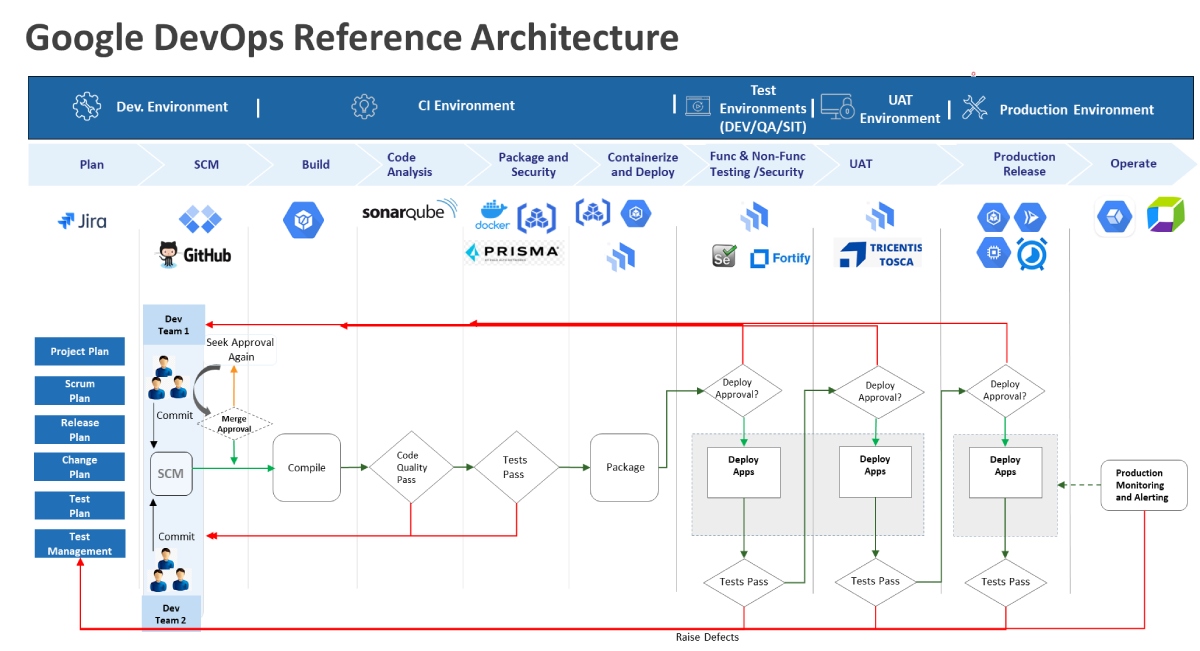Select the Compile process box
Image resolution: width=1200 pixels, height=651 pixels.
coord(307,467)
